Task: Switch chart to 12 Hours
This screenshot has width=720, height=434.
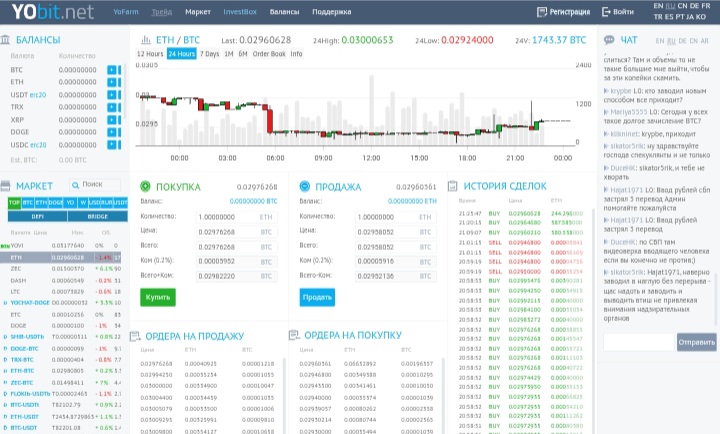Action: click(150, 54)
